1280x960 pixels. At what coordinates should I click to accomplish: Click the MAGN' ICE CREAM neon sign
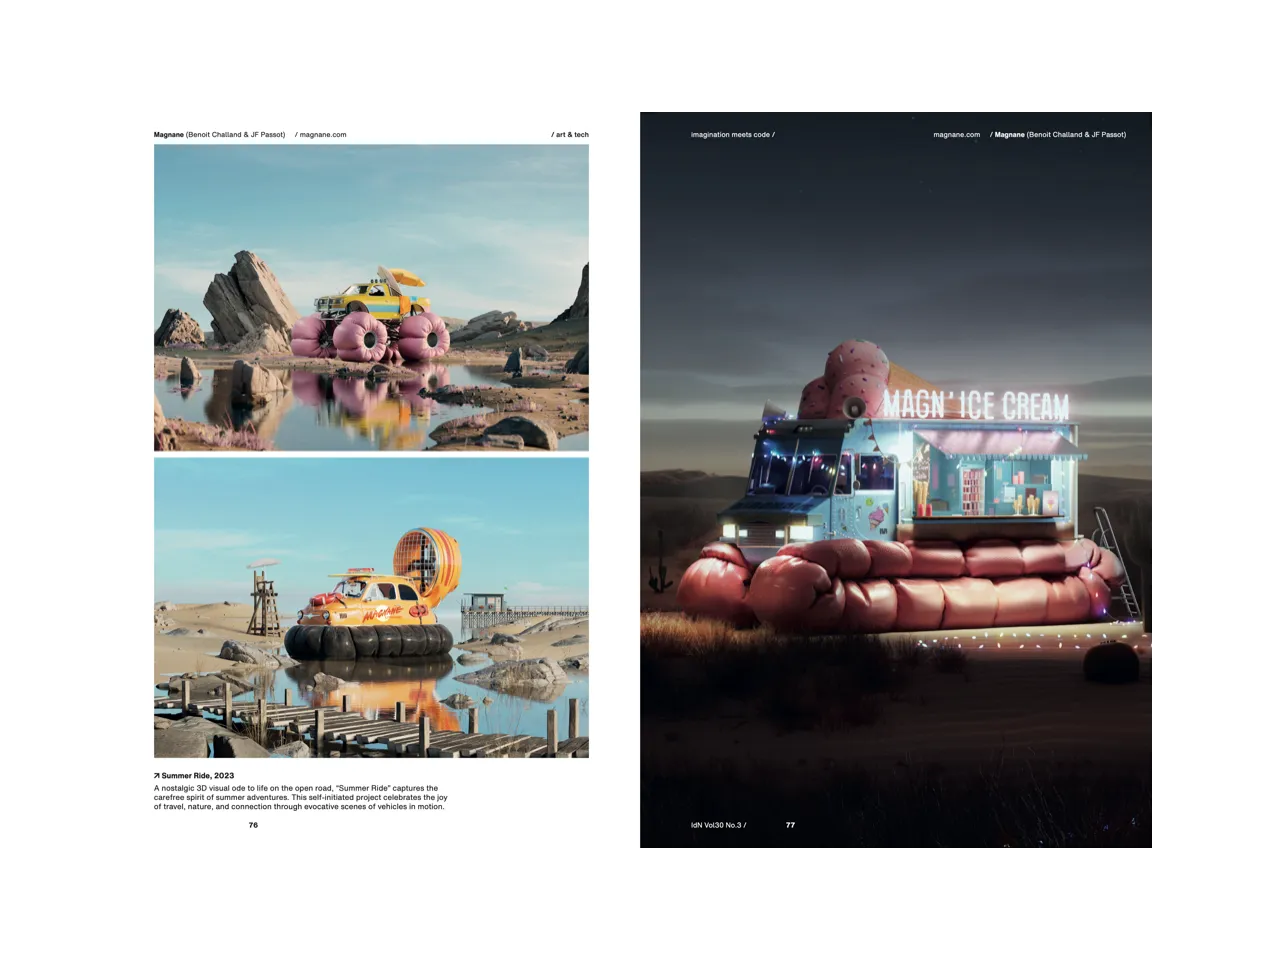pyautogui.click(x=977, y=405)
